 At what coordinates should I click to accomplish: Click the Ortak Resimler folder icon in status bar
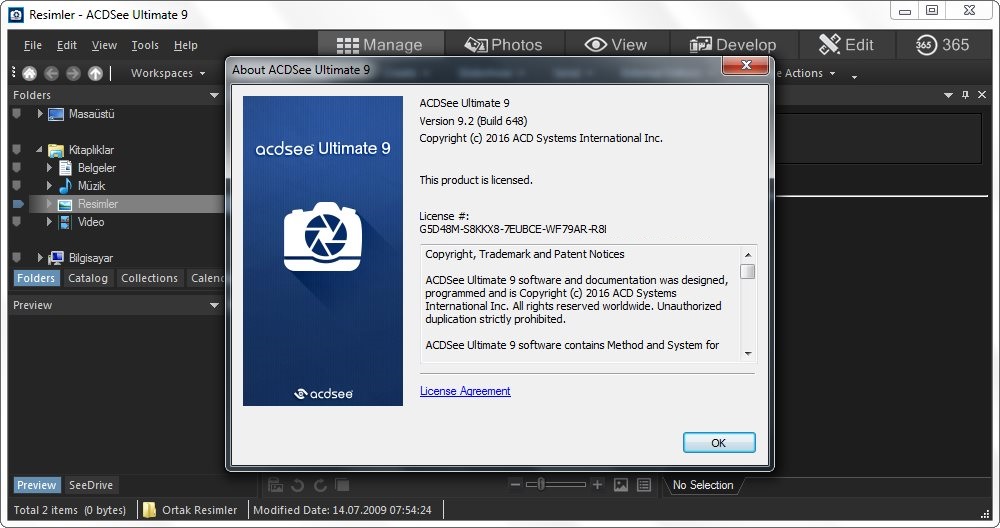click(x=149, y=510)
